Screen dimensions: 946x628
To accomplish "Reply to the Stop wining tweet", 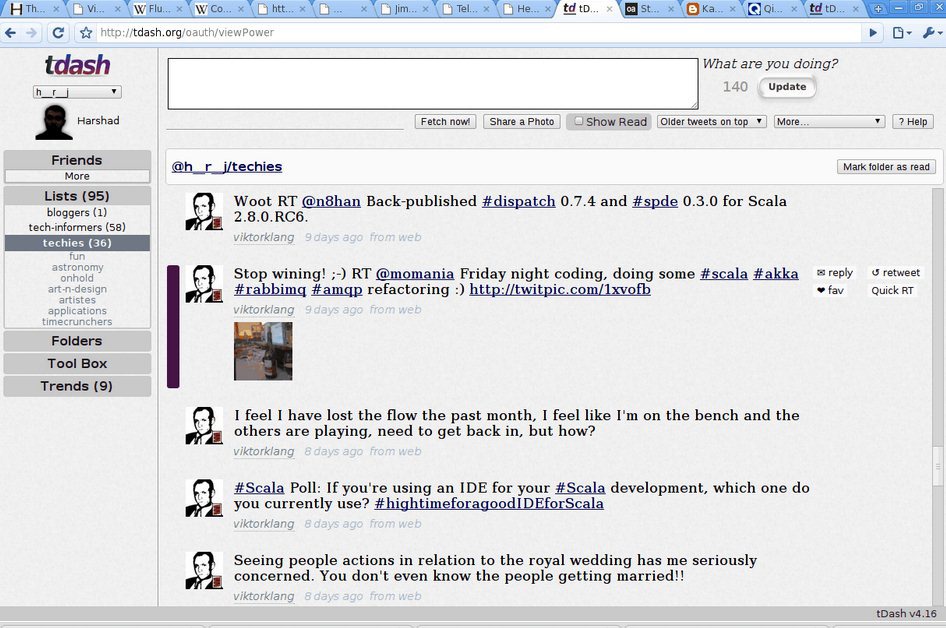I will click(835, 273).
